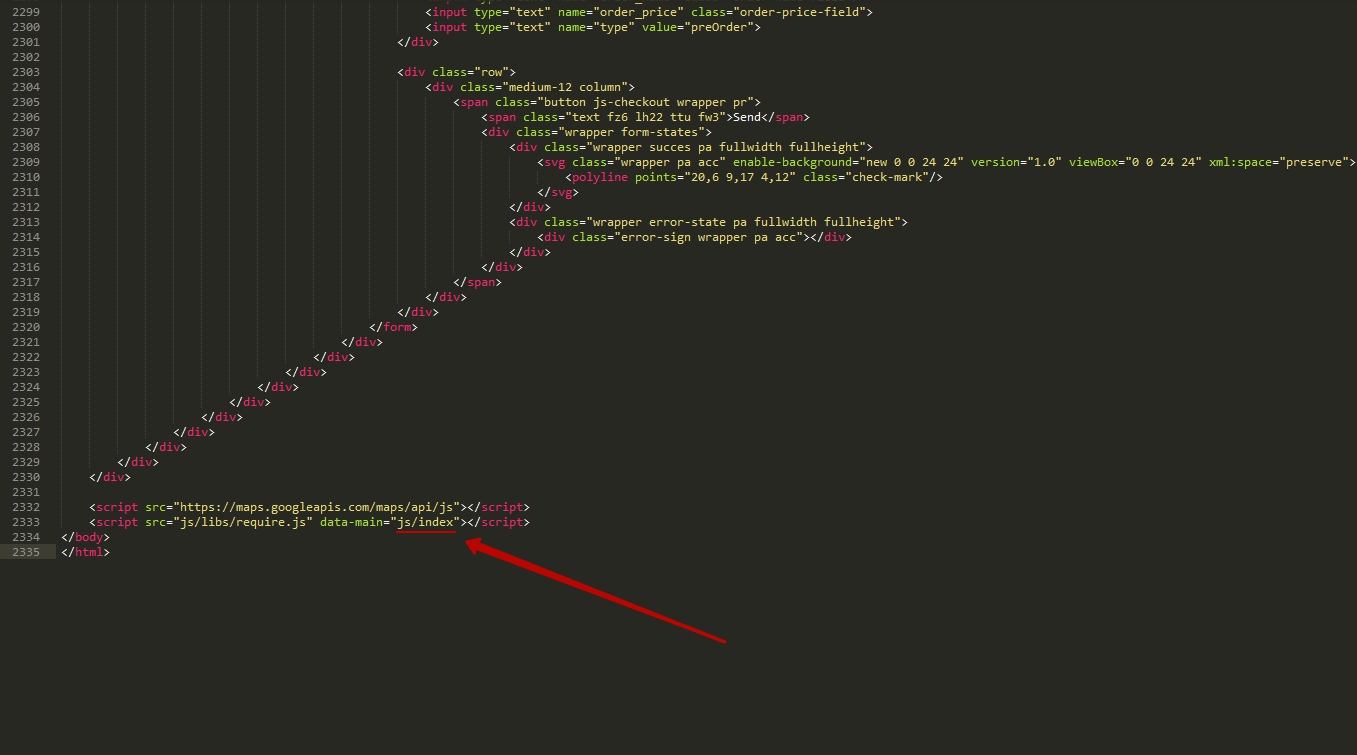Click the underlined "js/index" data-main value

click(427, 522)
